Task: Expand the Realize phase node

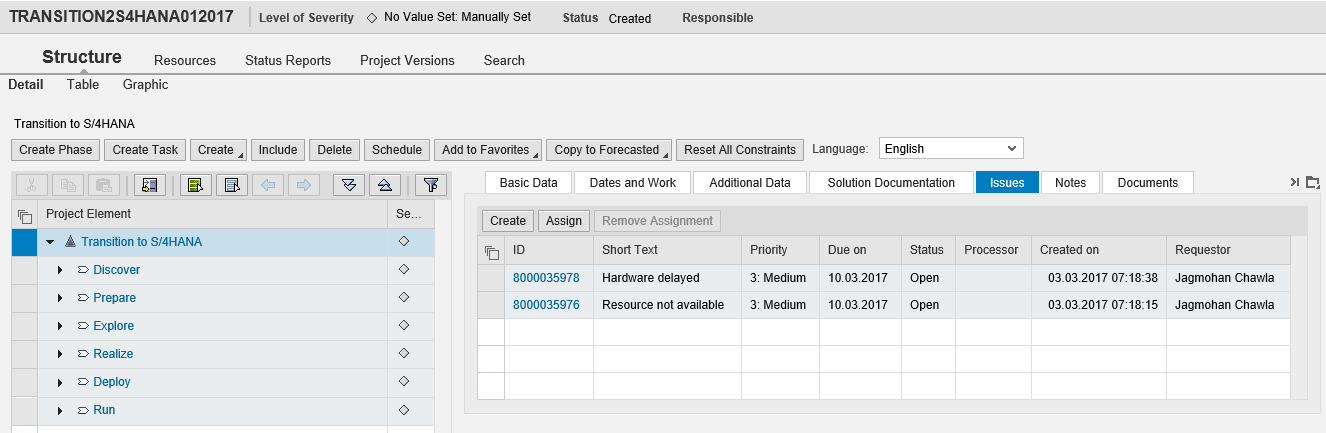Action: (x=60, y=354)
